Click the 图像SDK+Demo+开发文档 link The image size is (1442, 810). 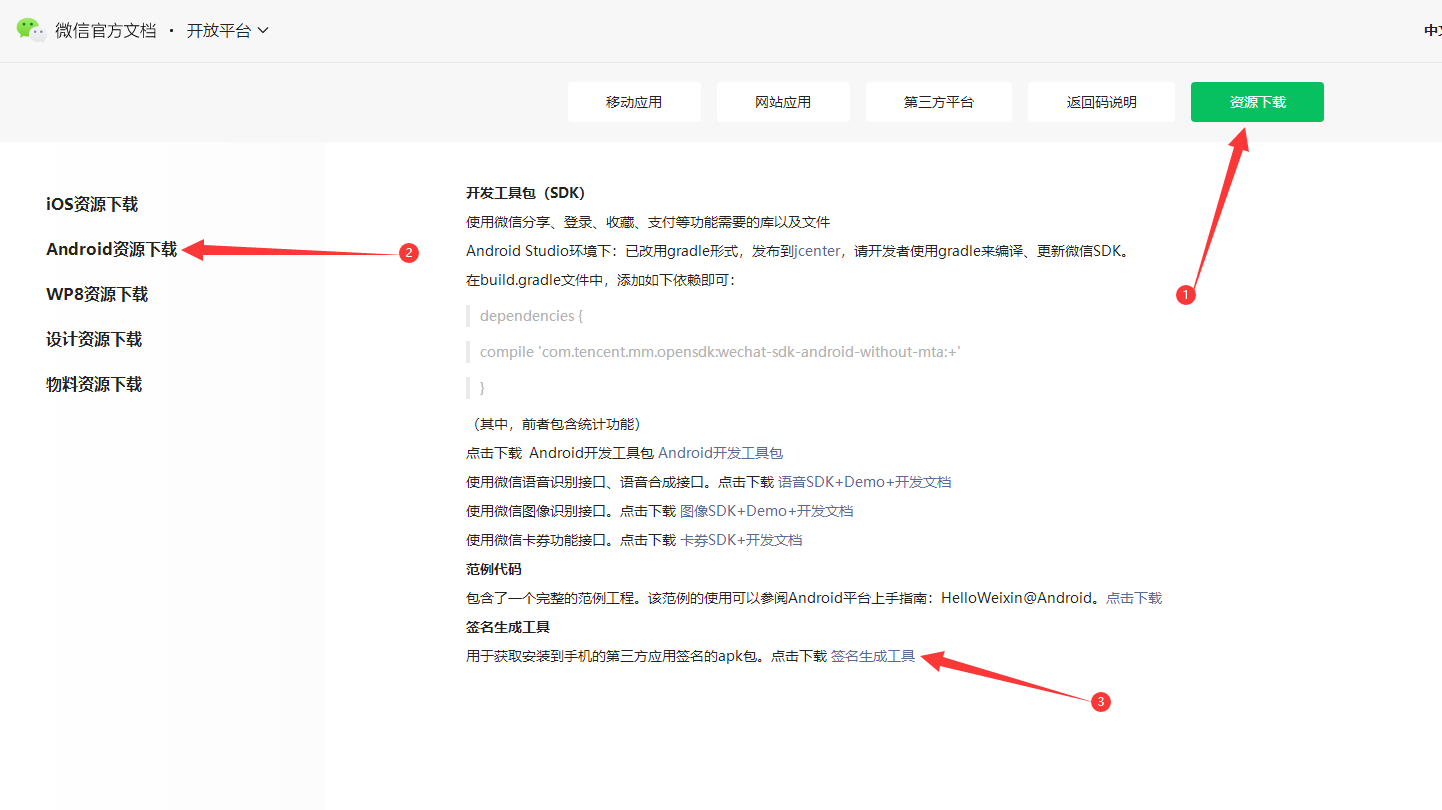coord(766,511)
